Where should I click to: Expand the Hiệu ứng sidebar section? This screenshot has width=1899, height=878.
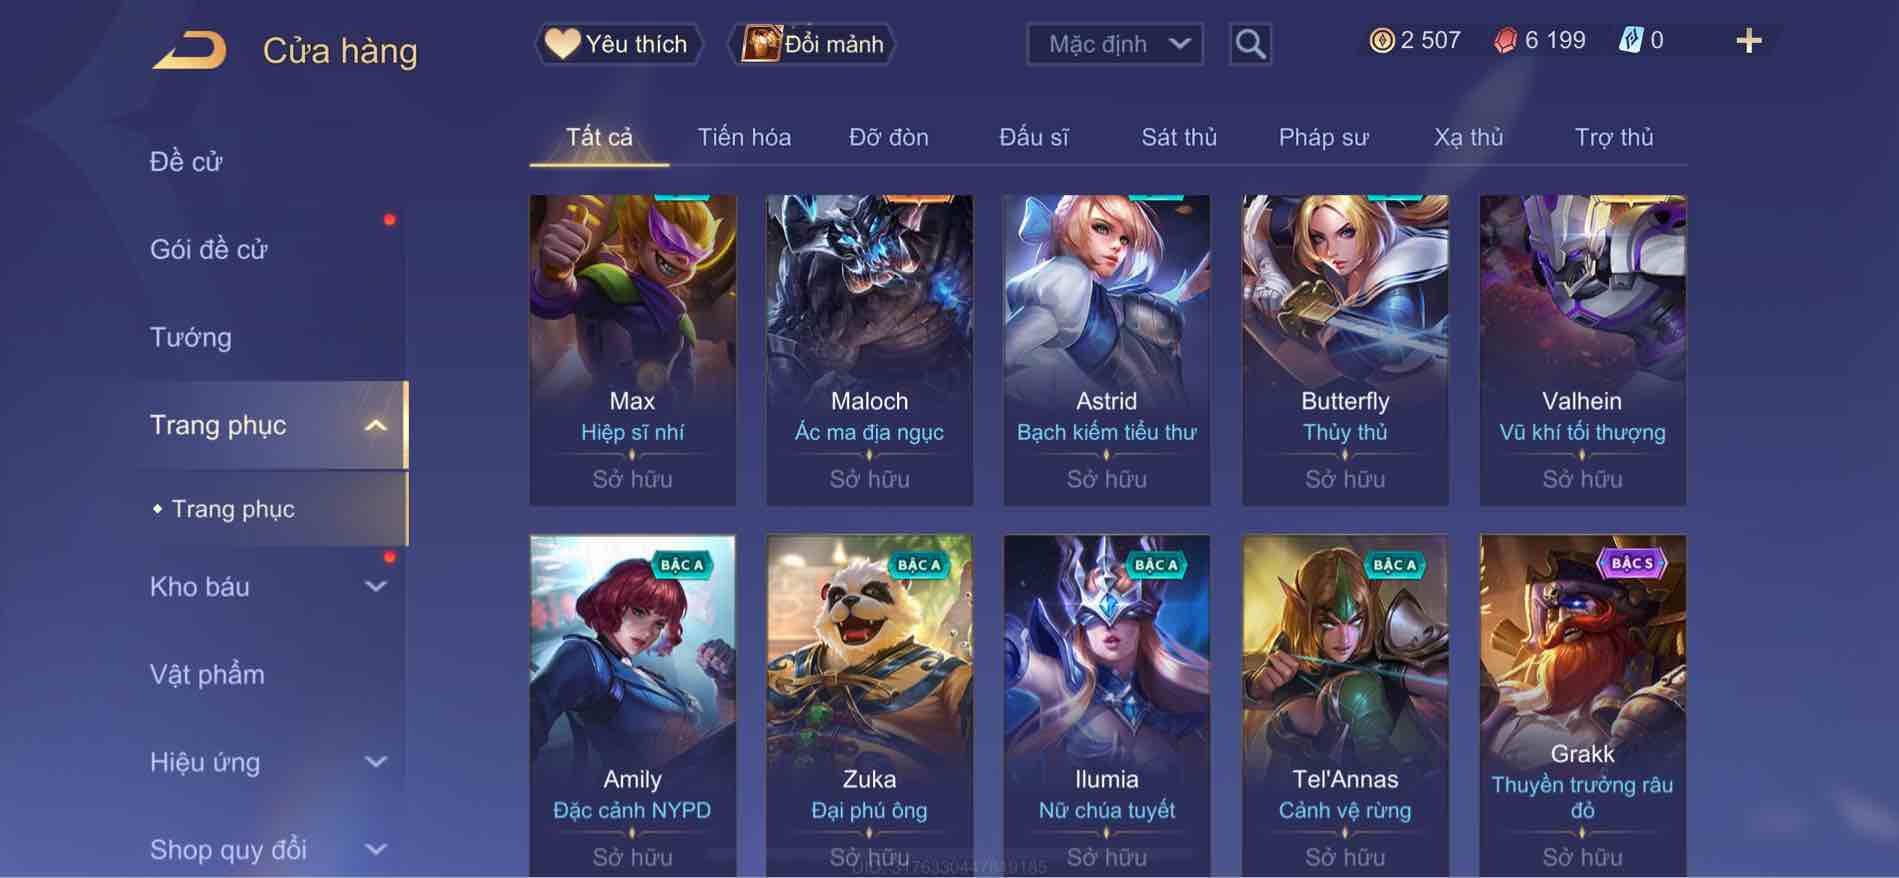[x=376, y=762]
